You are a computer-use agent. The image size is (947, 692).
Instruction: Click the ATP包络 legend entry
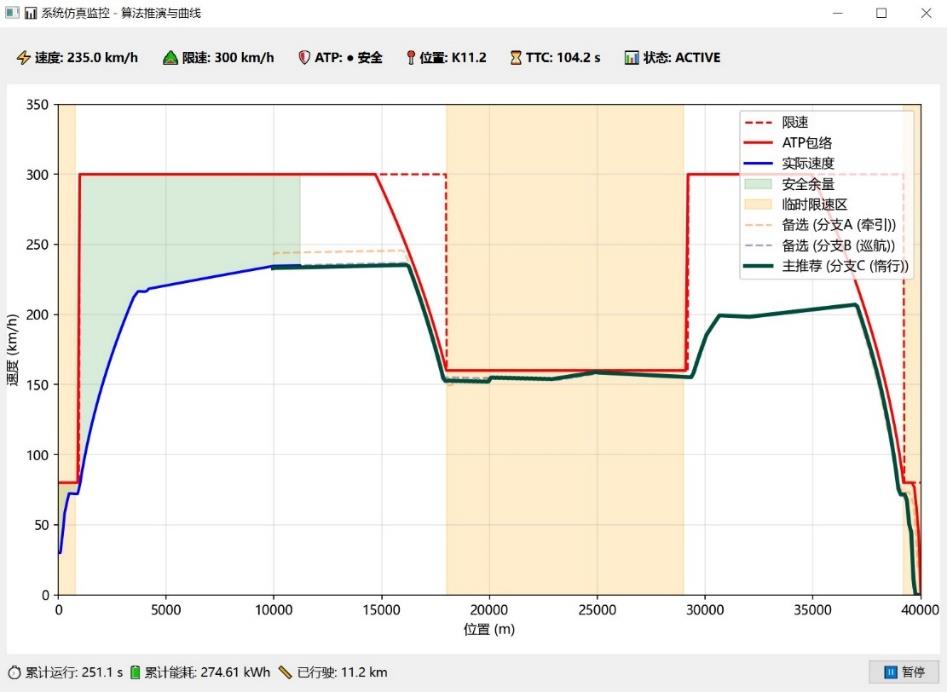pos(788,143)
